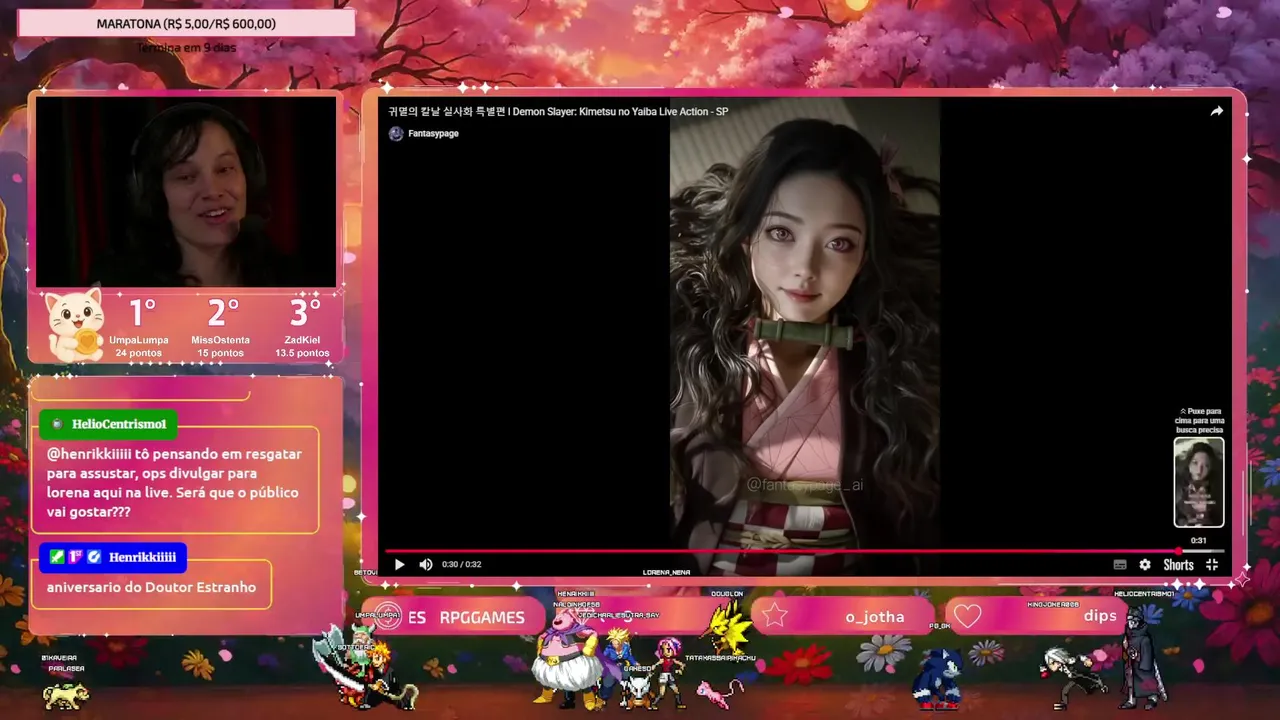This screenshot has height=720, width=1280.
Task: Click the target icon left of RPGGAMES
Action: tap(388, 617)
